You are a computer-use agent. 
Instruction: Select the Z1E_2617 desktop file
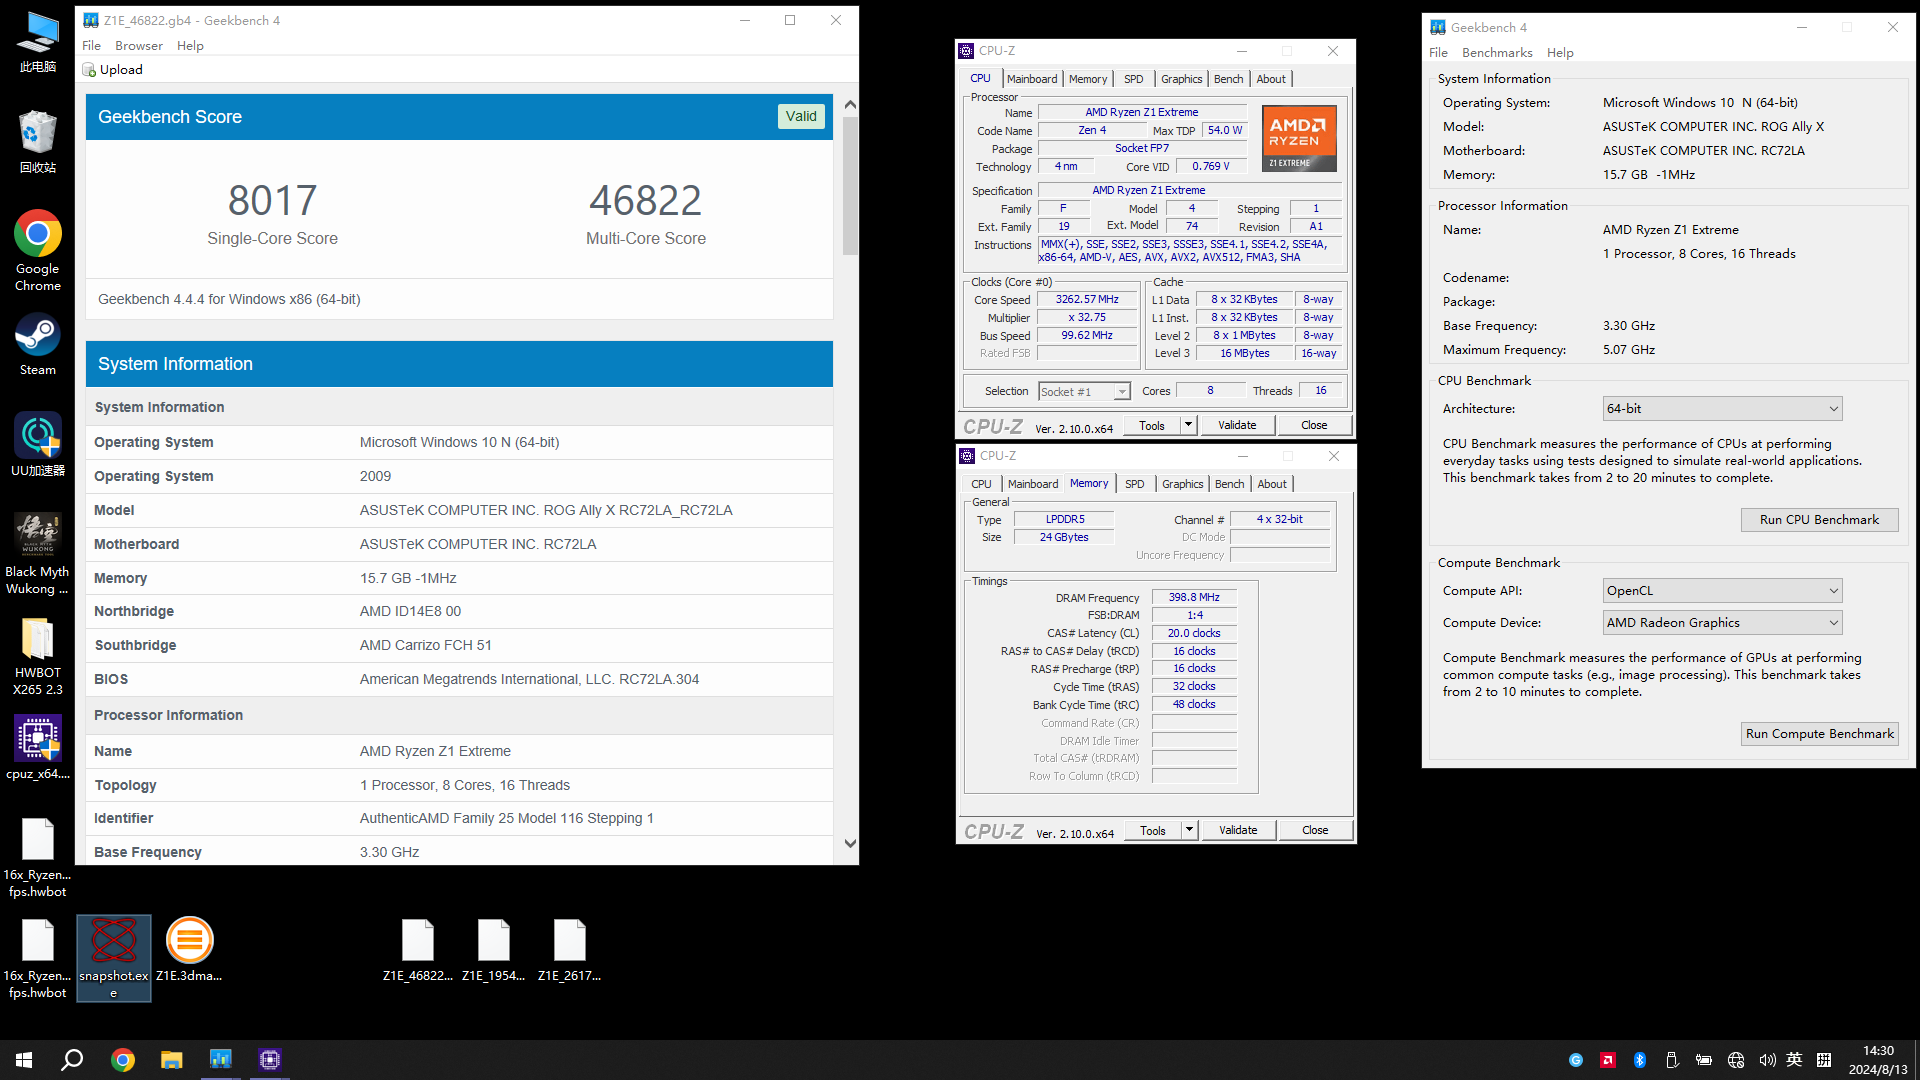click(x=570, y=949)
